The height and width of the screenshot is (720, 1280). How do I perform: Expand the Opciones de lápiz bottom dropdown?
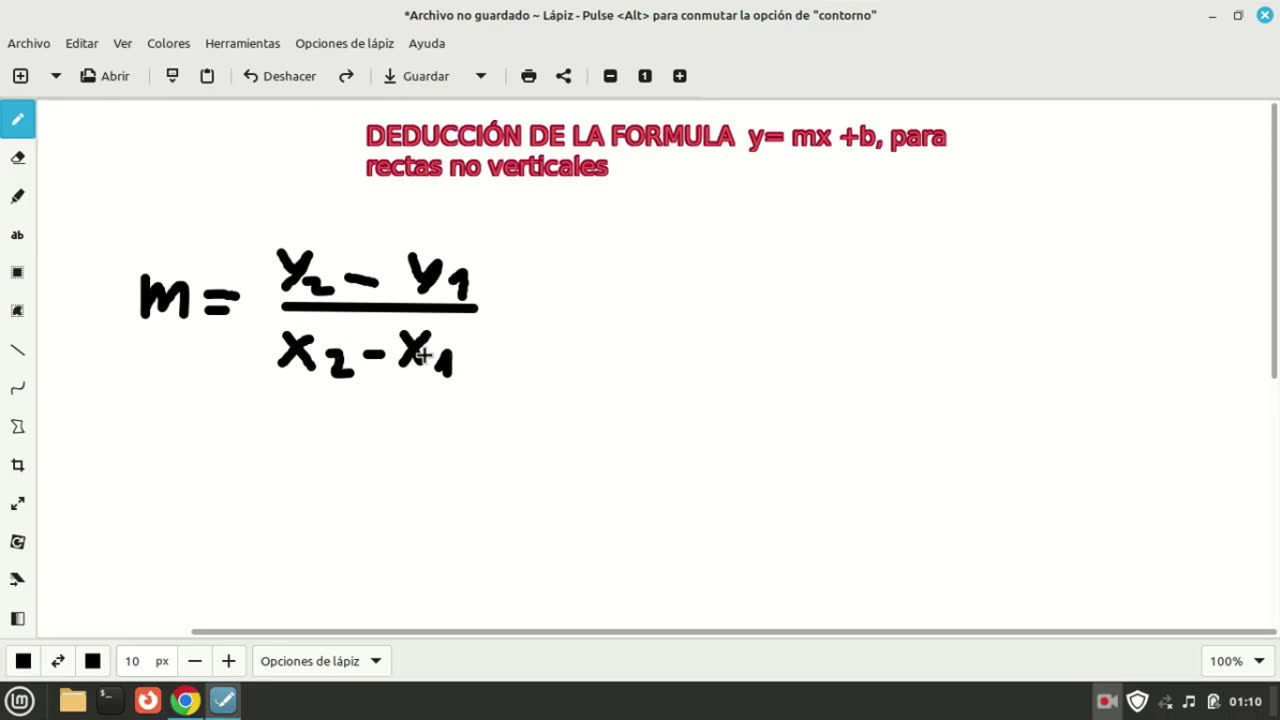coord(321,661)
